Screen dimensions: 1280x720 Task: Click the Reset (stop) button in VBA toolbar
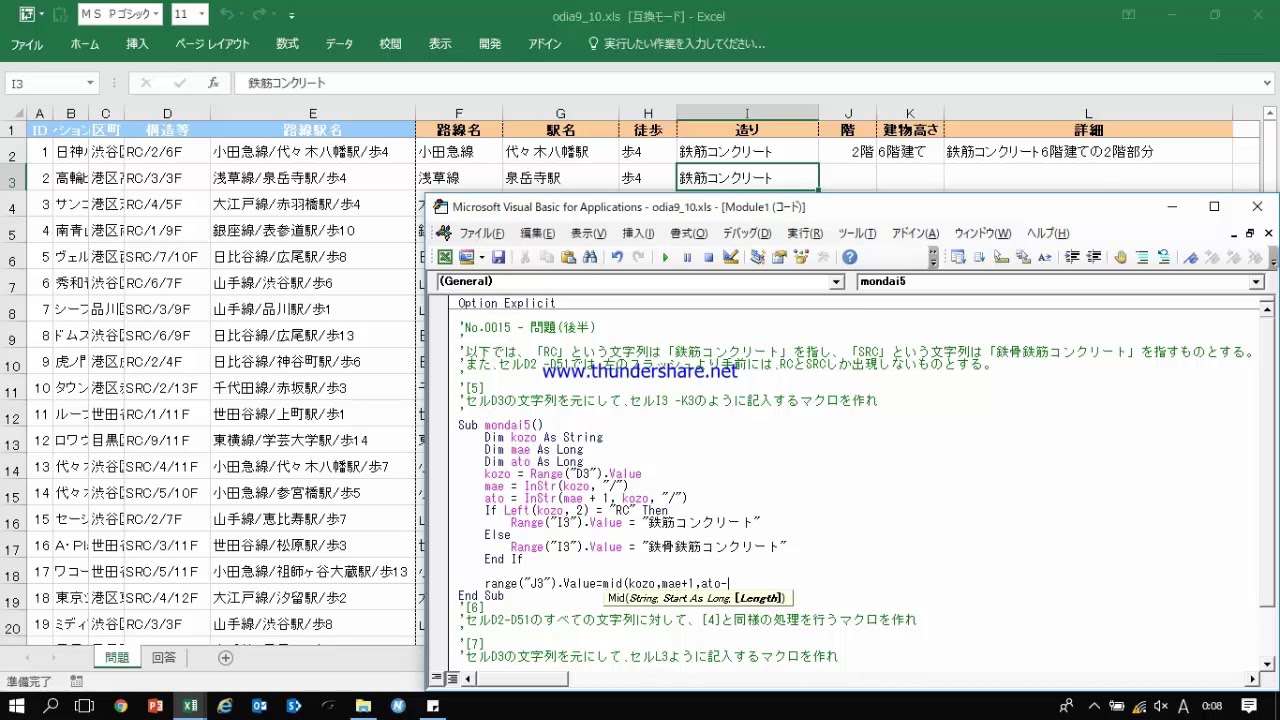pos(708,257)
